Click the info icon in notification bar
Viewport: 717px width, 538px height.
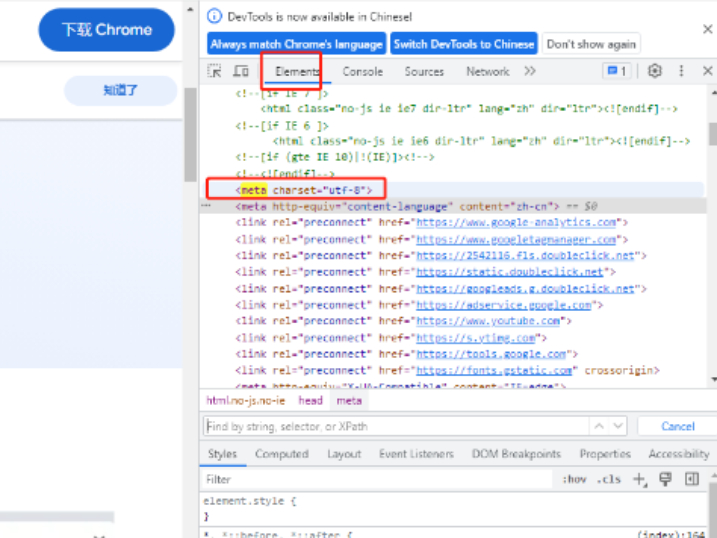click(x=214, y=16)
